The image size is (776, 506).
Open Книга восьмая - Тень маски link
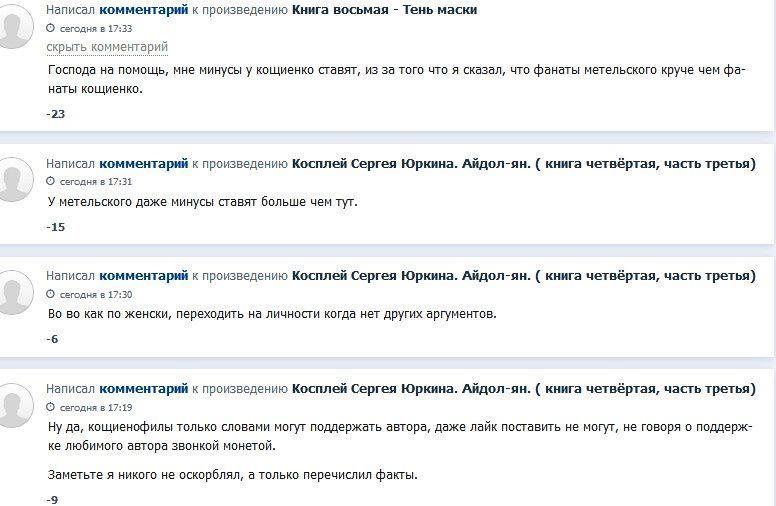[384, 10]
